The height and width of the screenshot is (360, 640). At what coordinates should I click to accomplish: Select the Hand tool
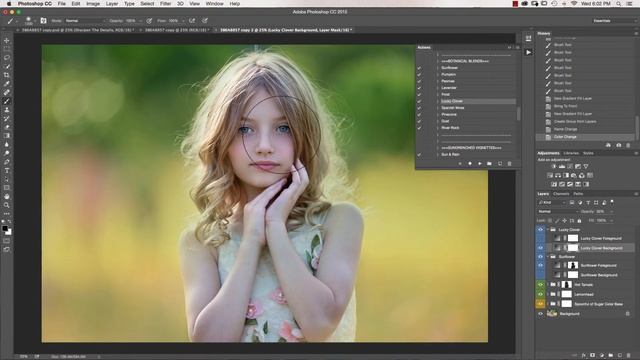(7, 196)
